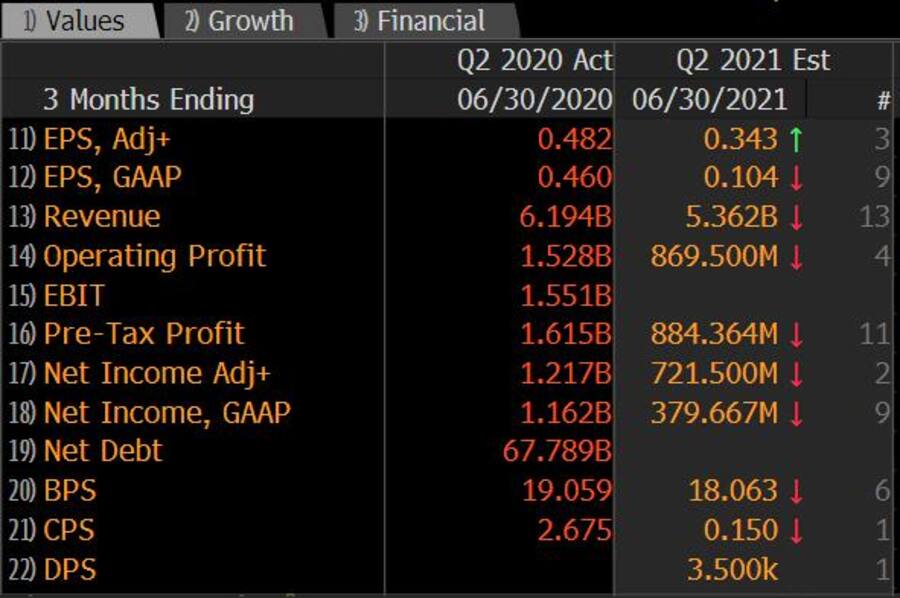
Task: Select the EPS Adj+ row
Action: (x=90, y=137)
